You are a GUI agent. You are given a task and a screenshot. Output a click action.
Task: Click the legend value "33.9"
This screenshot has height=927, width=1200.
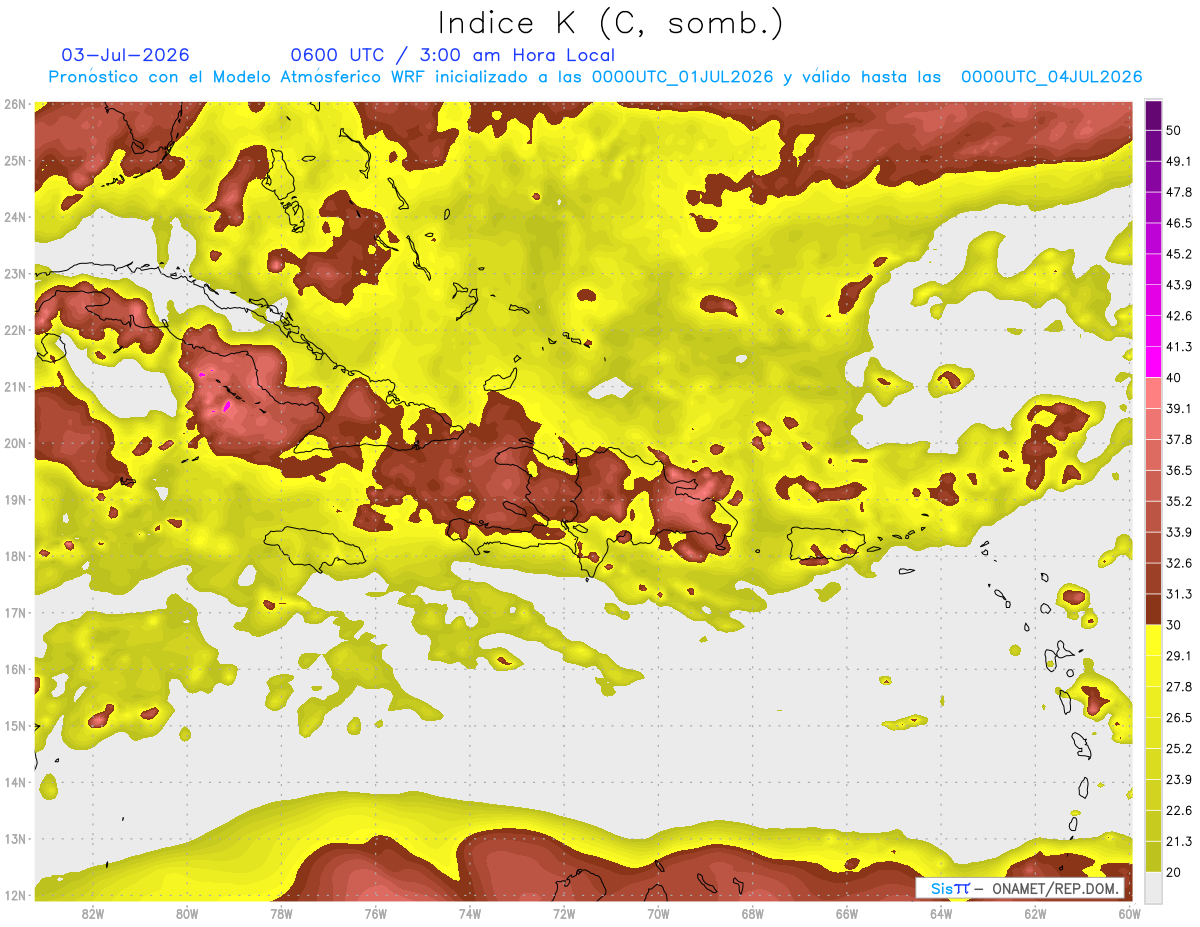tap(1179, 532)
